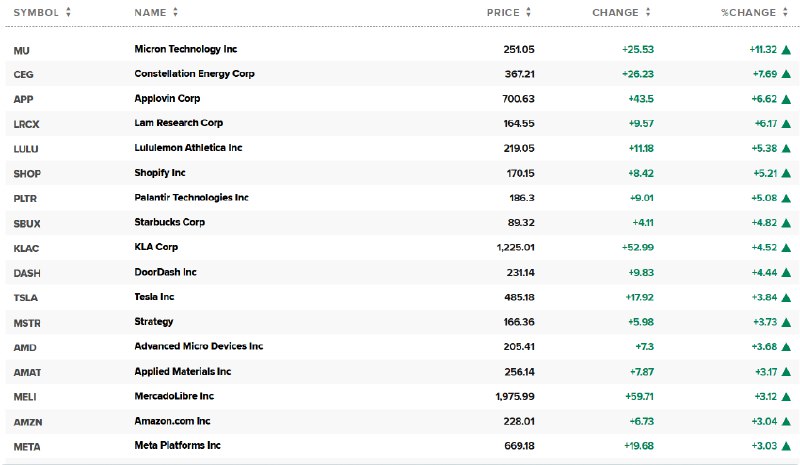Select the change value +43.5
This screenshot has width=800, height=465.
[x=641, y=99]
